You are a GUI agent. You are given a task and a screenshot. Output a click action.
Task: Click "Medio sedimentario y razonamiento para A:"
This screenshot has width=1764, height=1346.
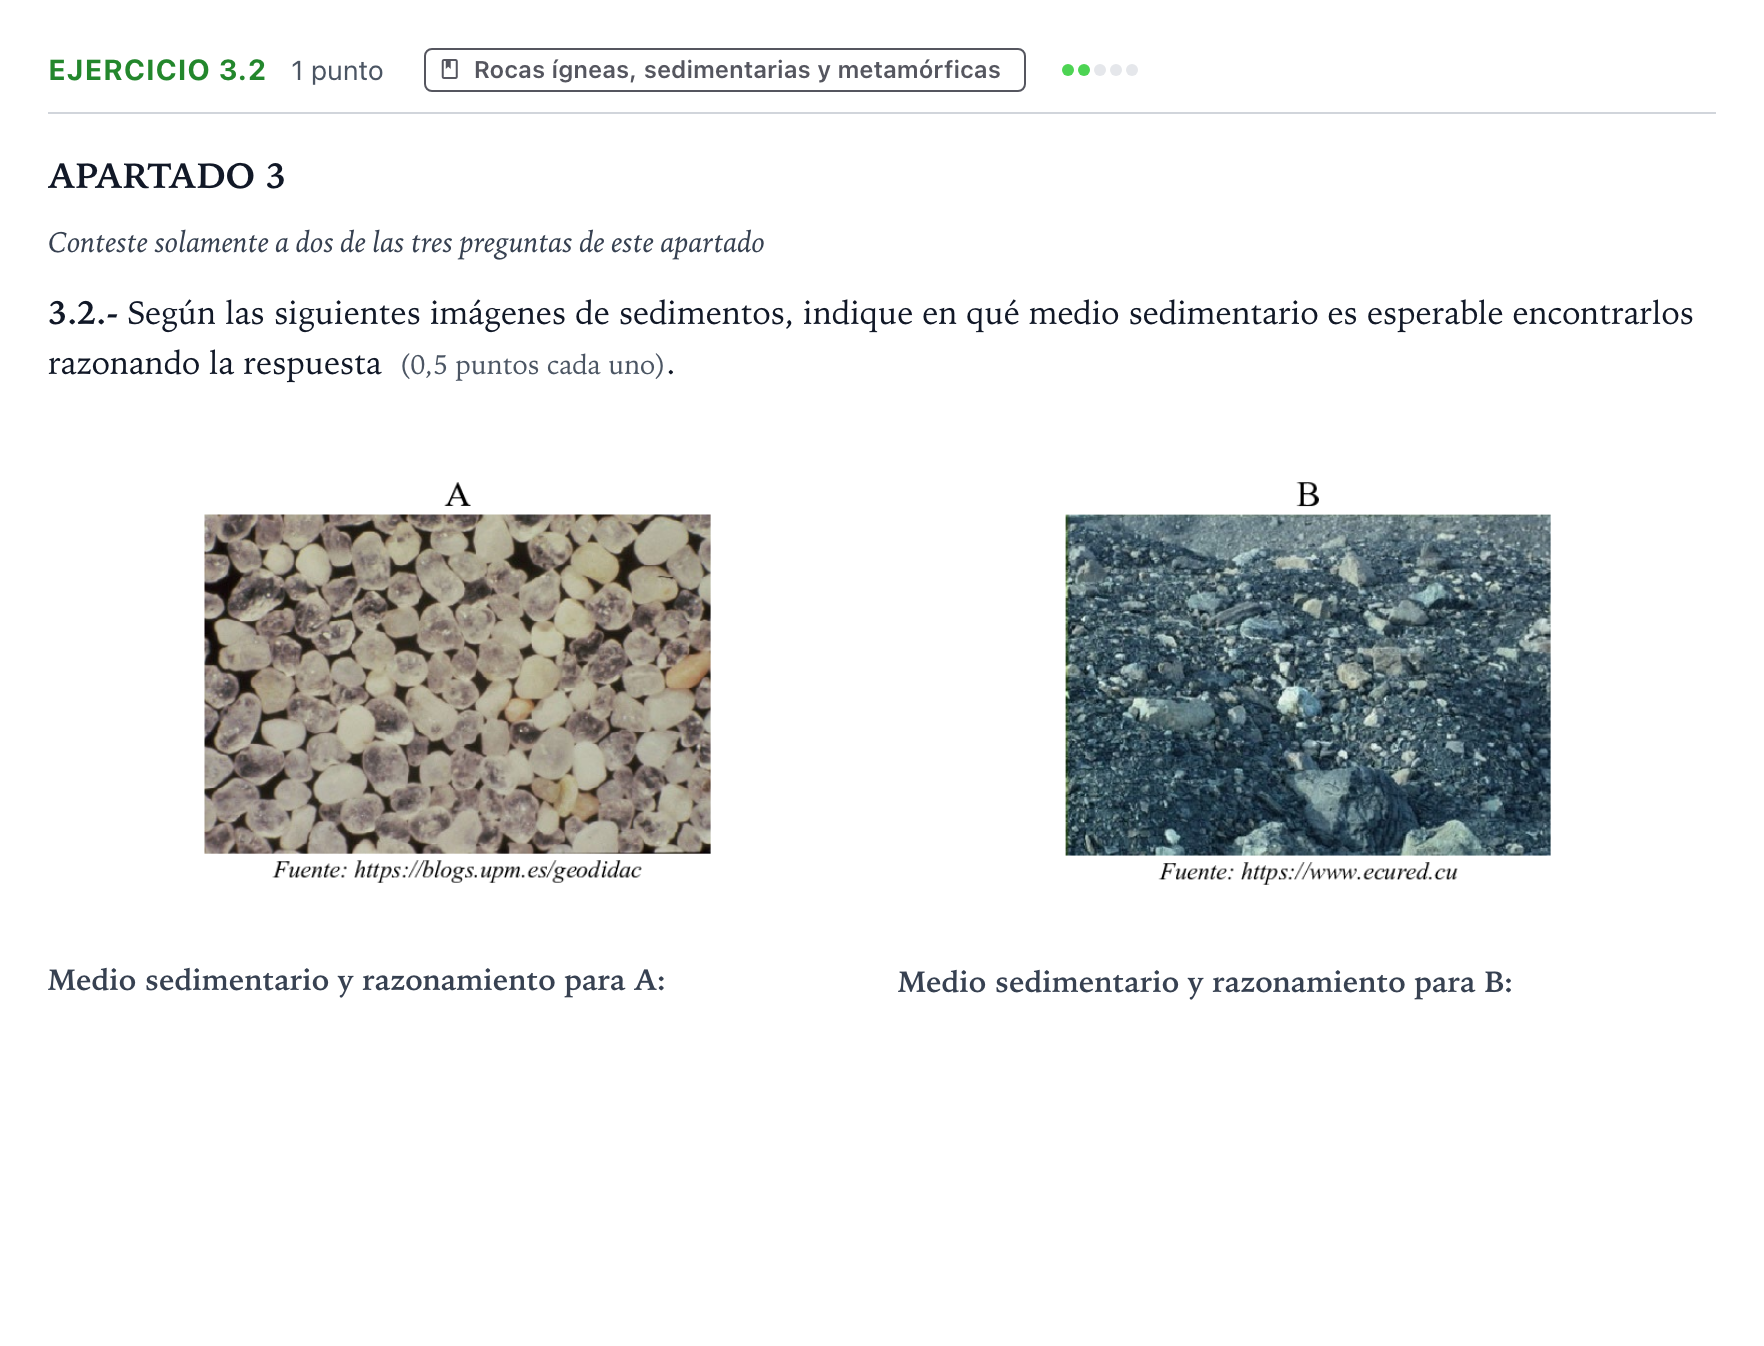[x=357, y=980]
